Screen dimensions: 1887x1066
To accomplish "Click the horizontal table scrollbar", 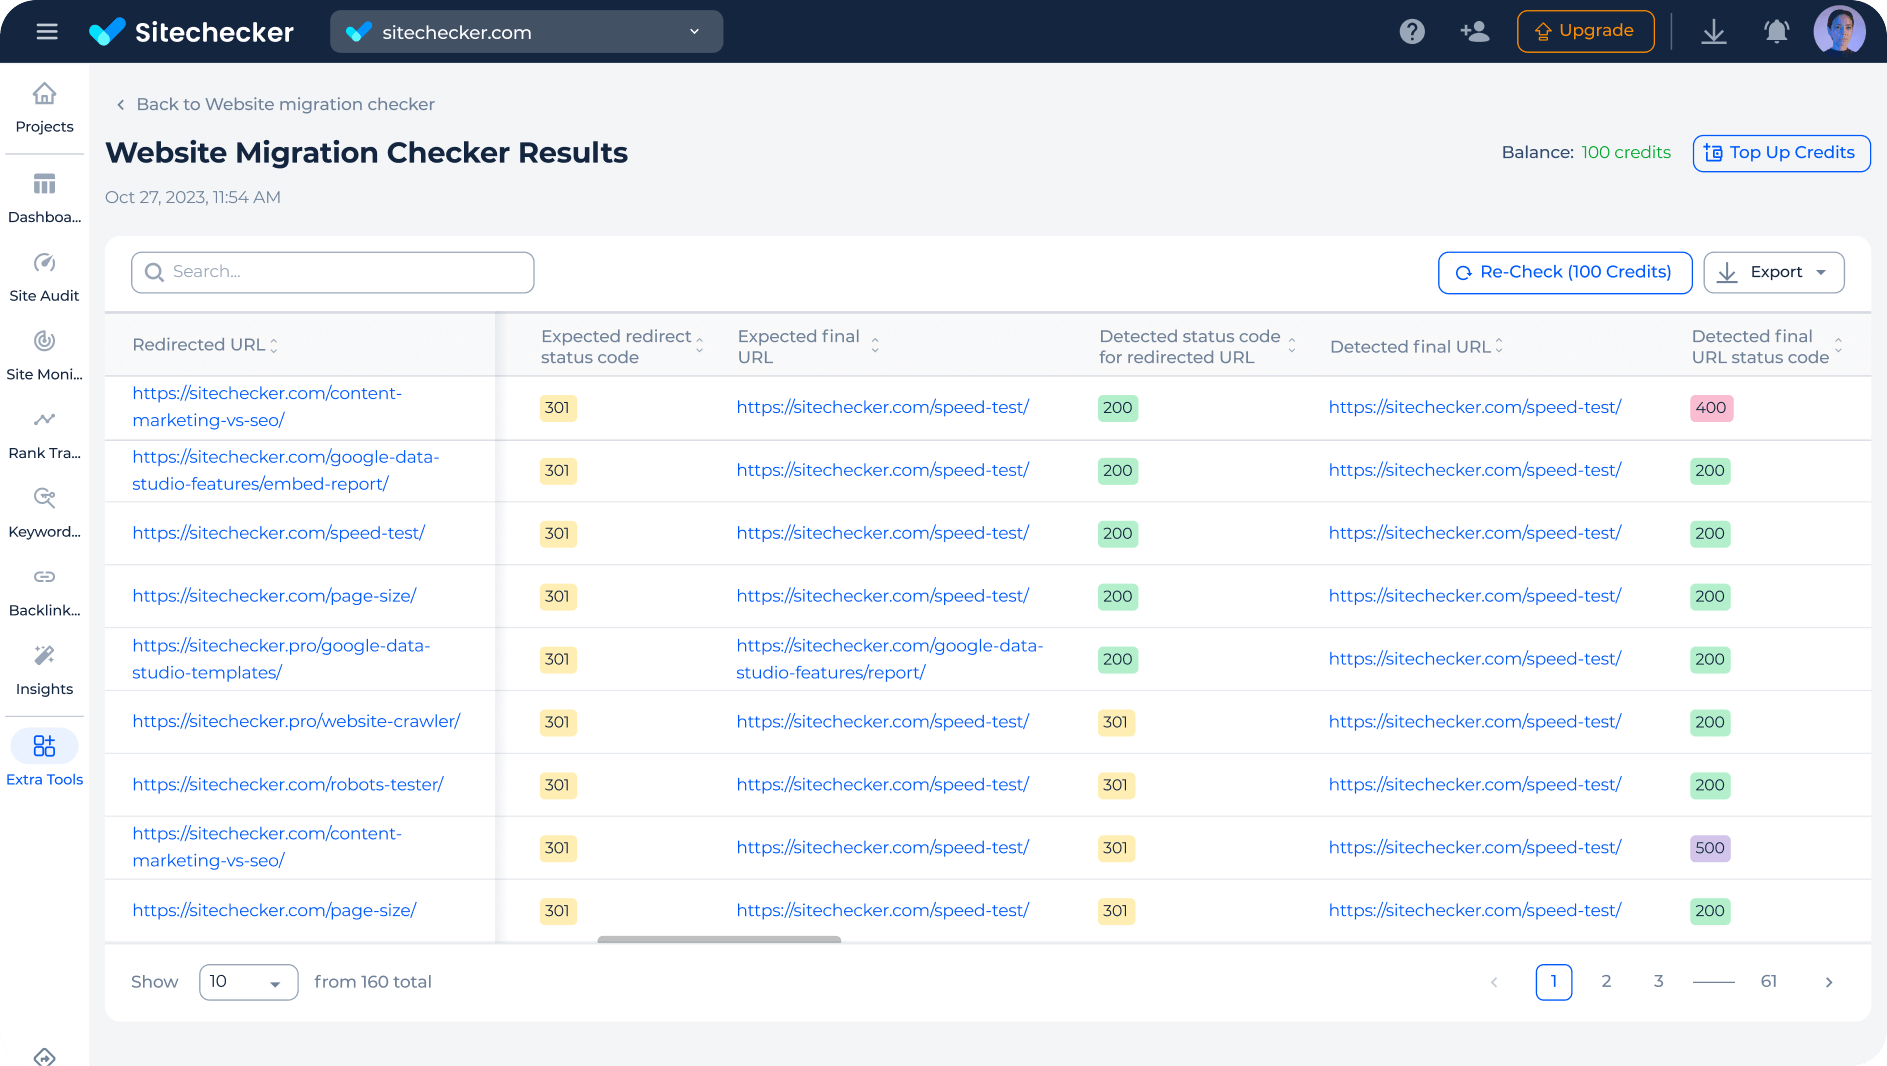I will click(719, 940).
